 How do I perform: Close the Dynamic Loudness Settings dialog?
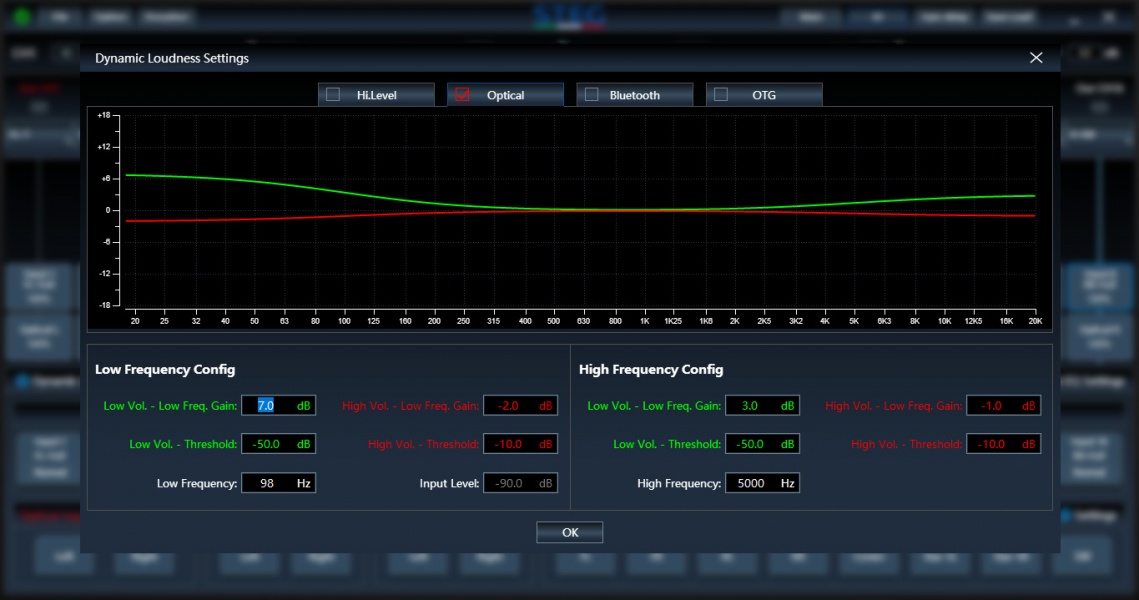click(1036, 57)
